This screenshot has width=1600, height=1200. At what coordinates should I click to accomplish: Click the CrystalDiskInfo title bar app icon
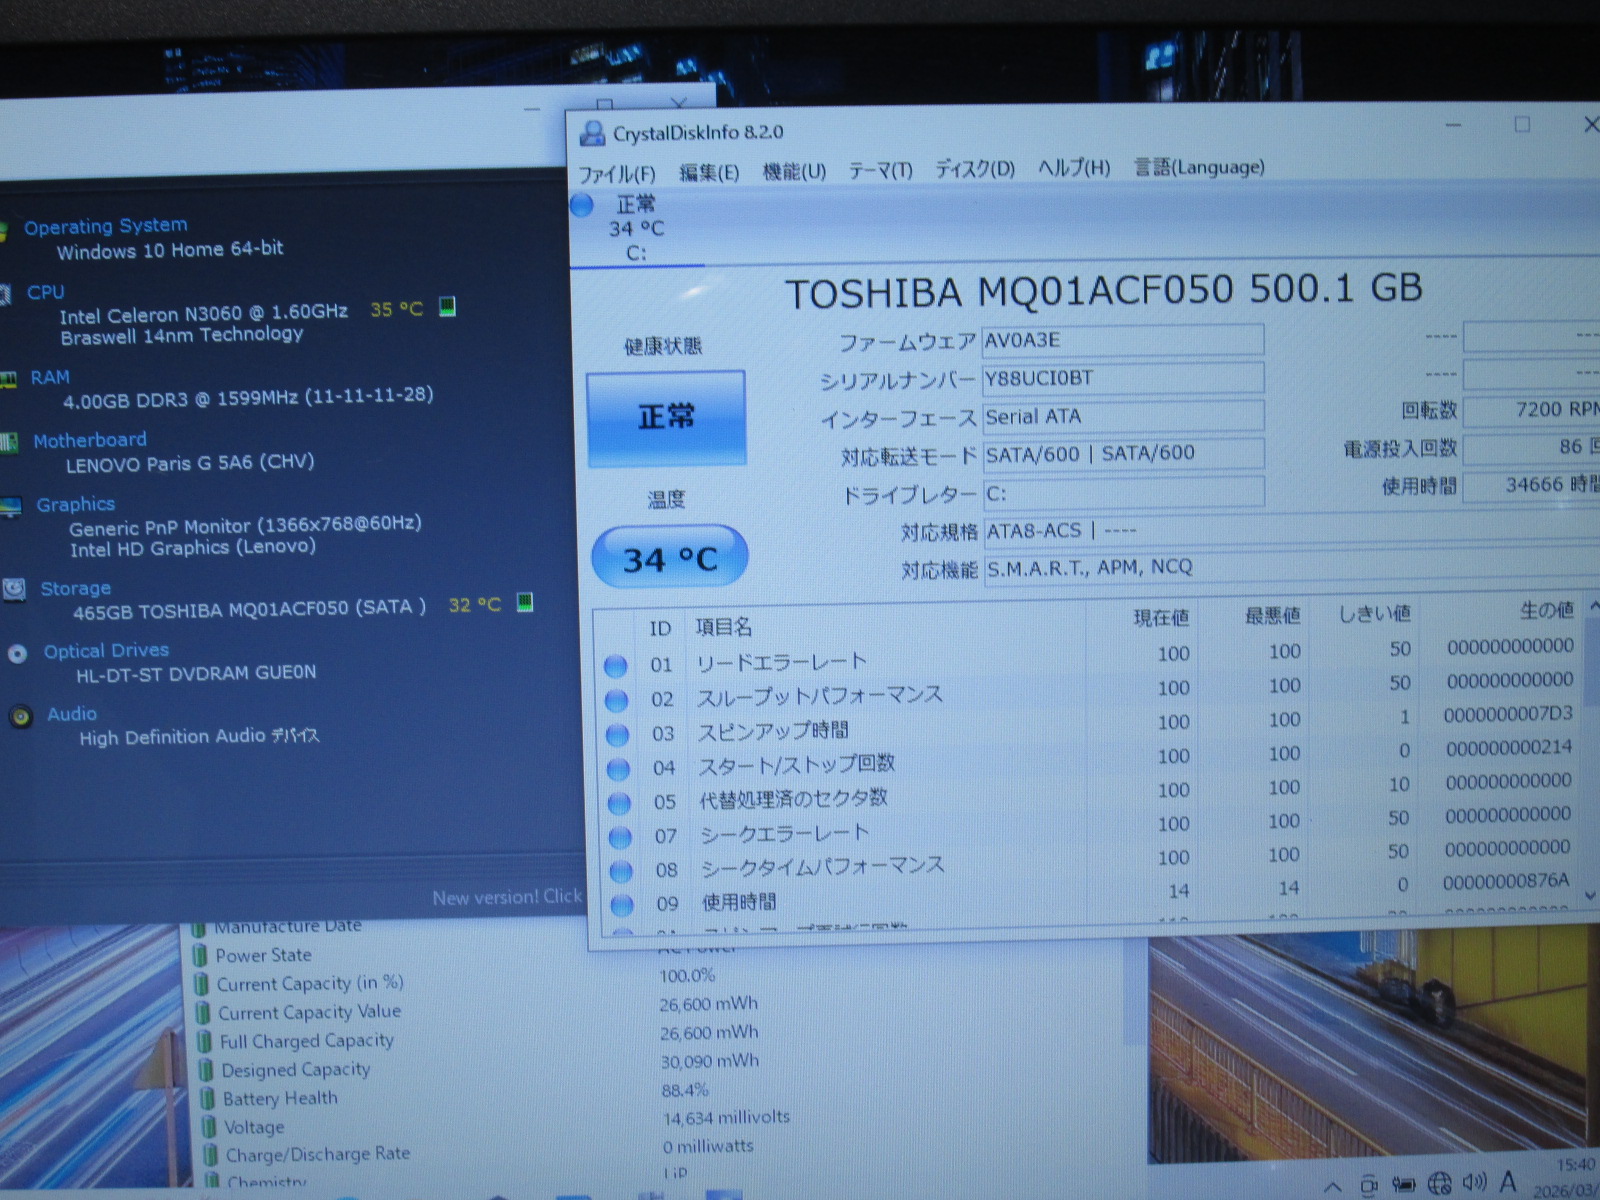592,133
